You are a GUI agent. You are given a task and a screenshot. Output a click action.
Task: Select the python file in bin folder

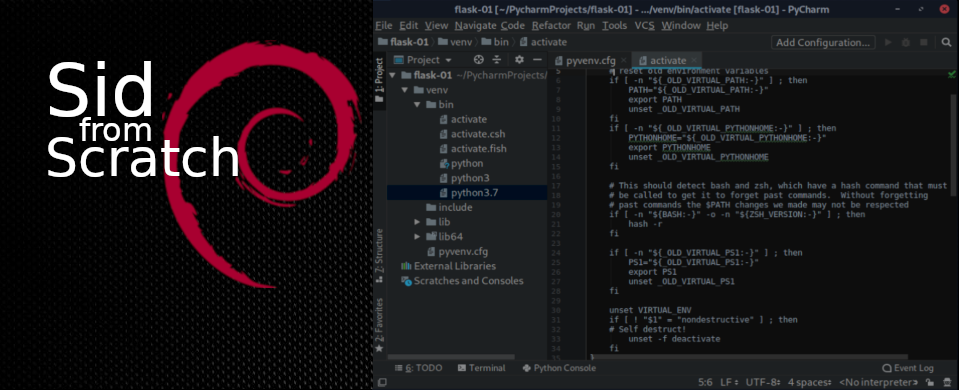pos(467,163)
